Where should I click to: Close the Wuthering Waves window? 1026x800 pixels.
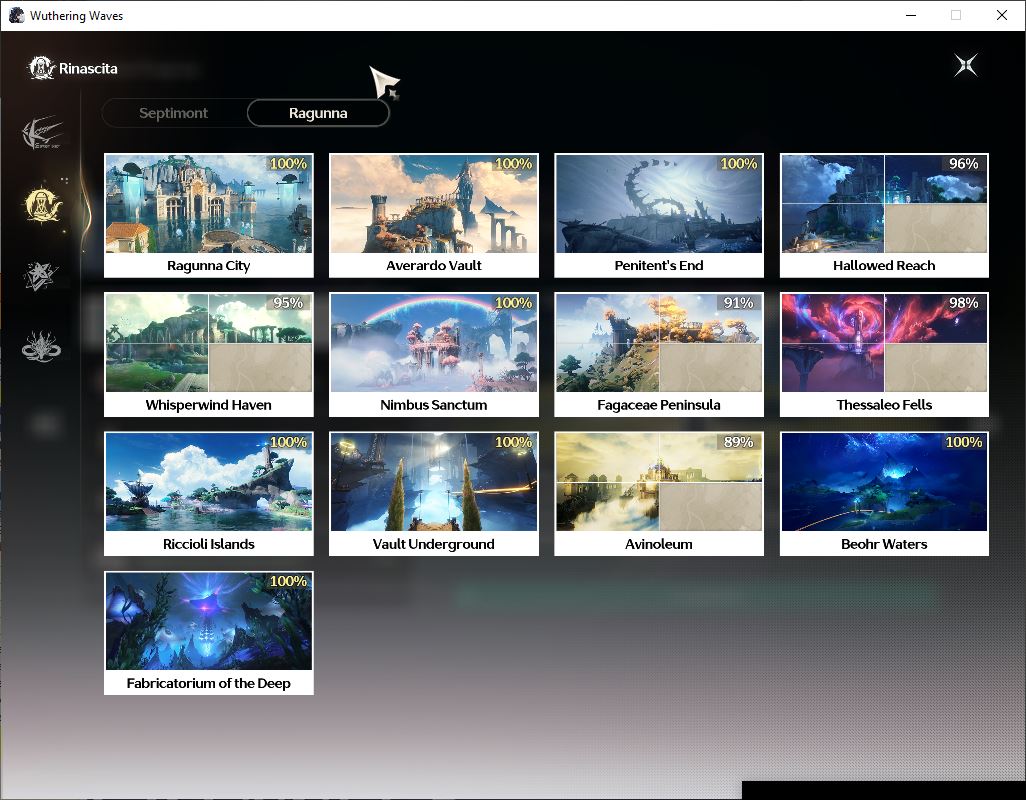point(1002,15)
